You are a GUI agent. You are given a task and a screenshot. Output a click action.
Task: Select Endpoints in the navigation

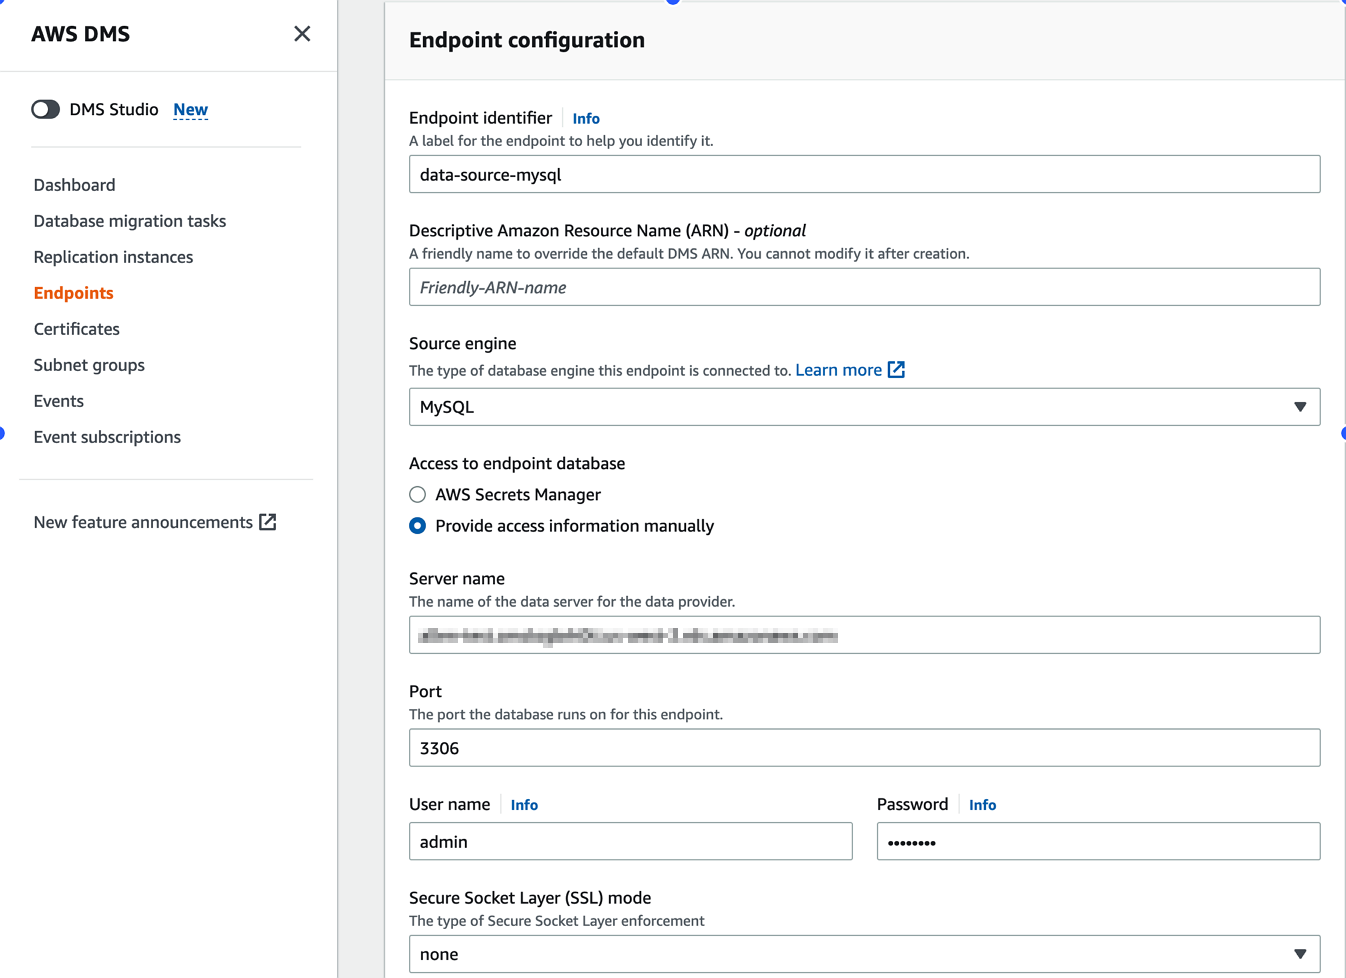(73, 293)
